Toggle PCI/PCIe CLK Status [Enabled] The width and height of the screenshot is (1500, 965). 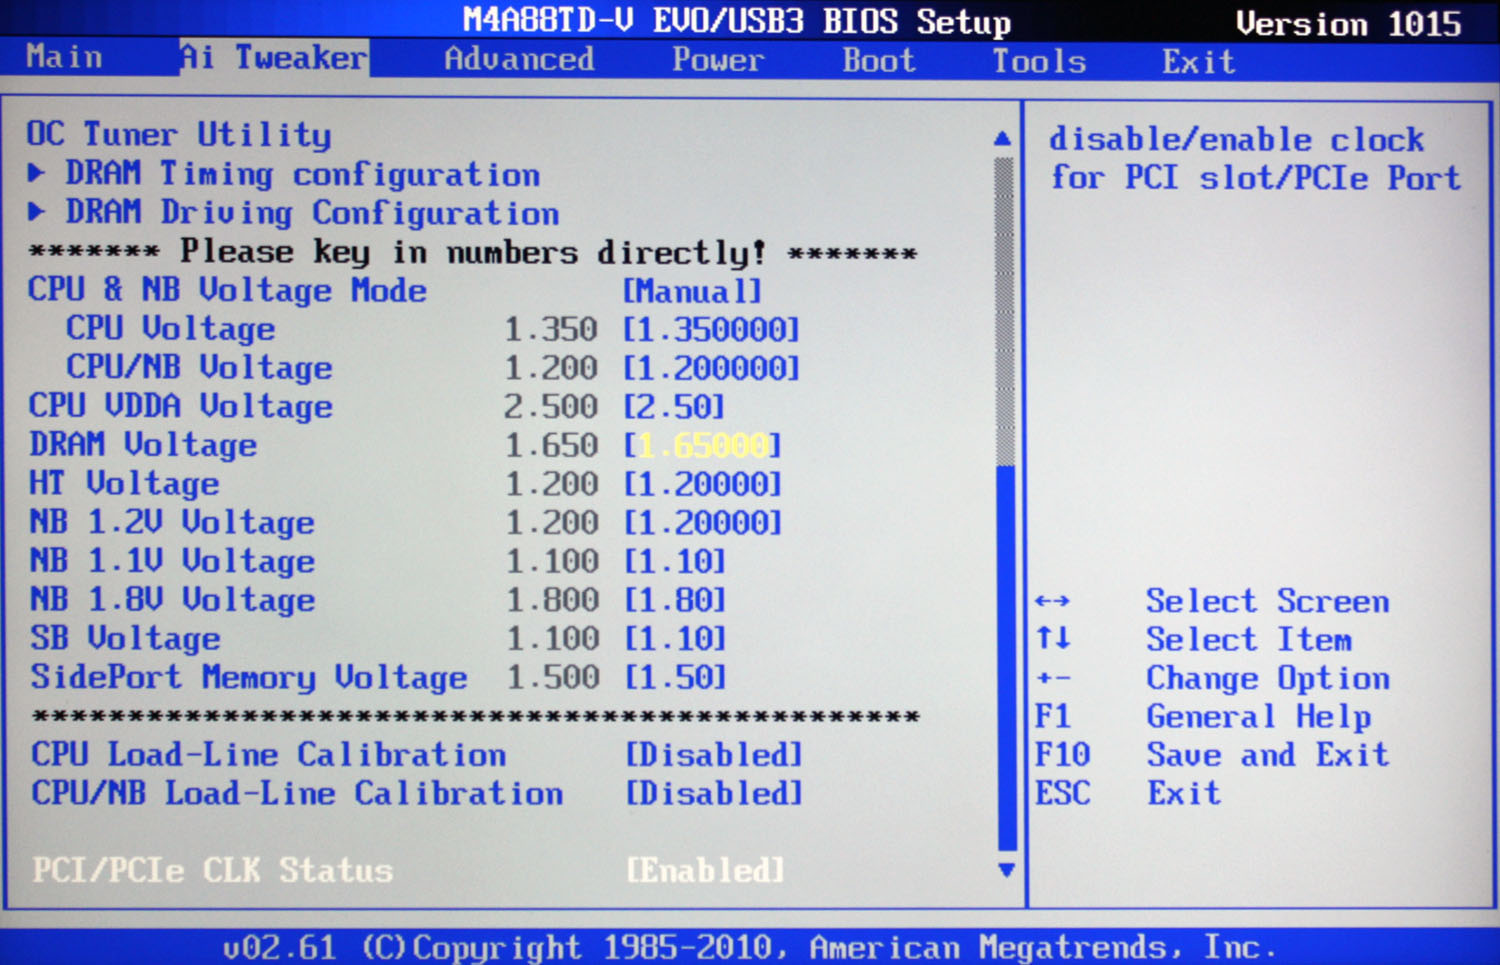tap(705, 871)
